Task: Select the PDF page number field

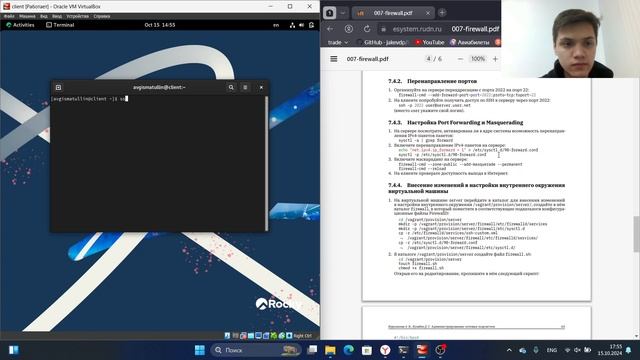Action: (x=428, y=59)
